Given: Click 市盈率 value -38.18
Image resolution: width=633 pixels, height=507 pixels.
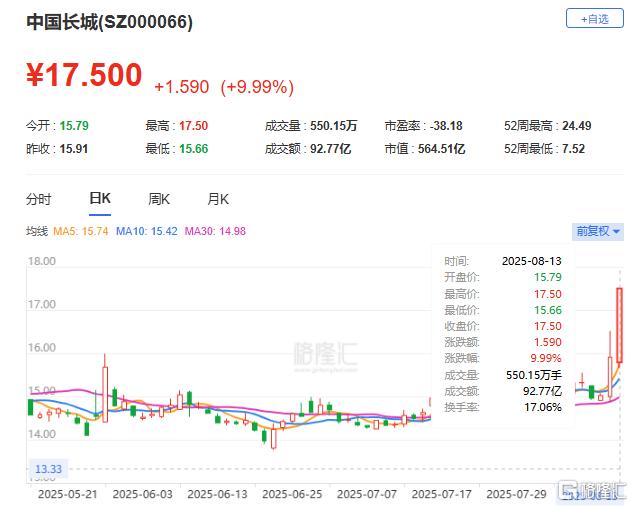Looking at the screenshot, I should pos(446,126).
